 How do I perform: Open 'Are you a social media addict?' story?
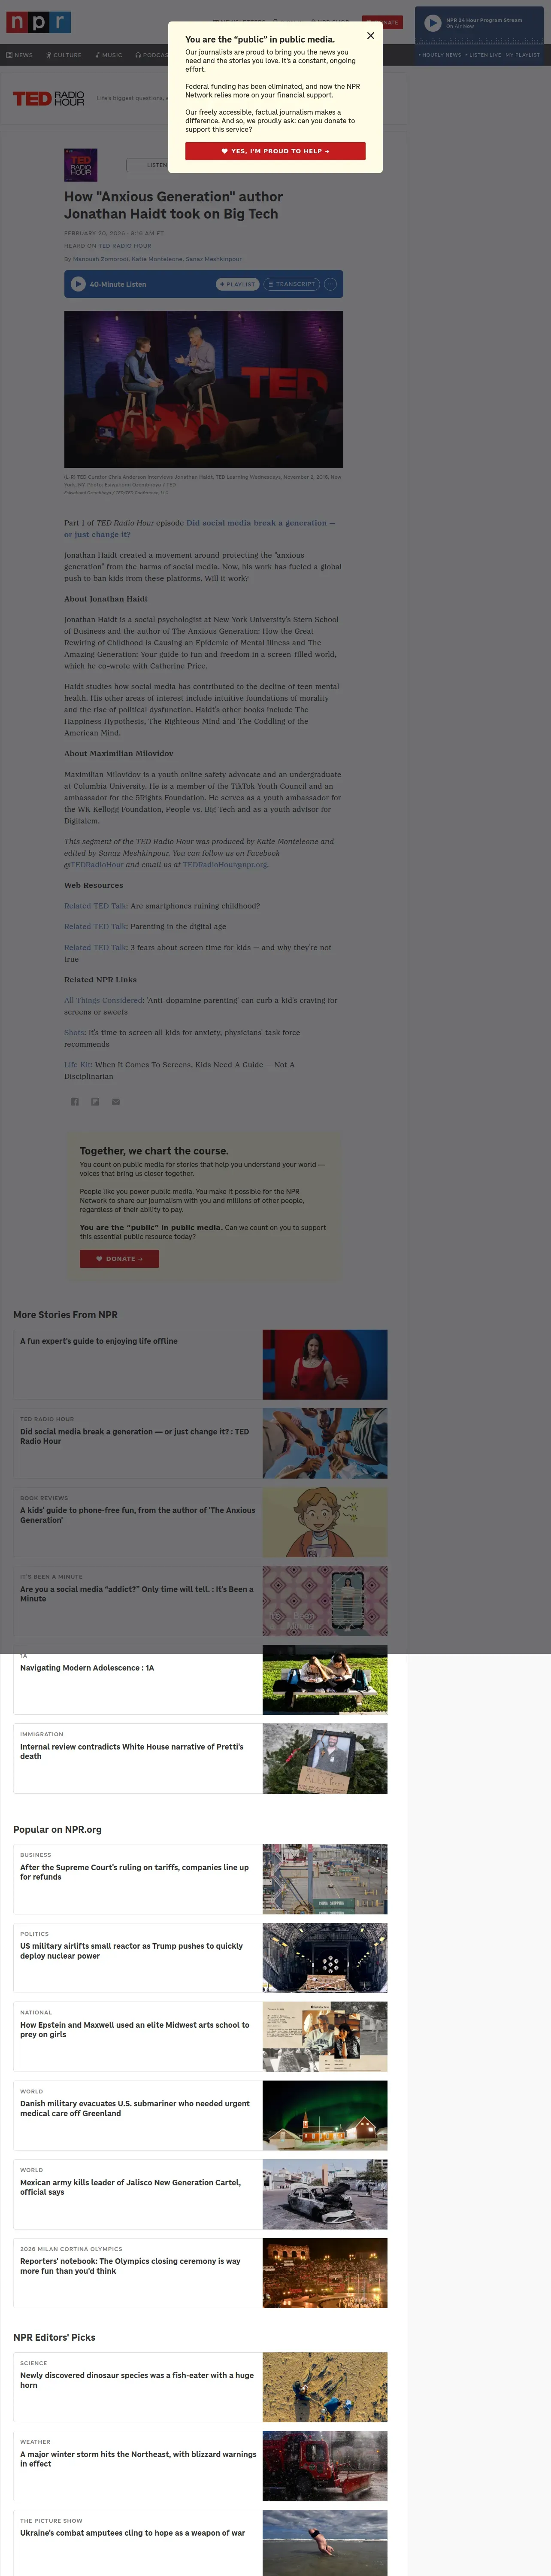pos(137,1594)
